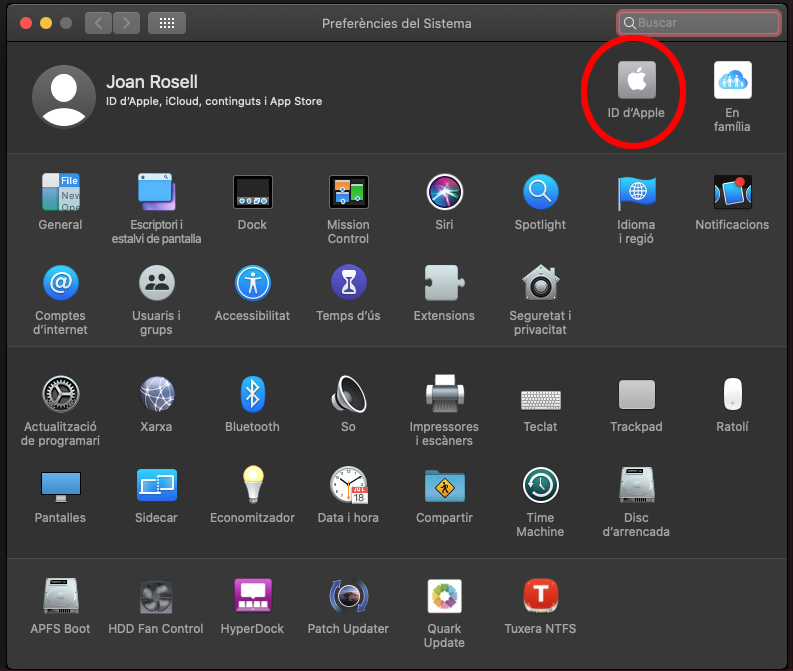Open Actualització de programari pane

tap(61, 394)
